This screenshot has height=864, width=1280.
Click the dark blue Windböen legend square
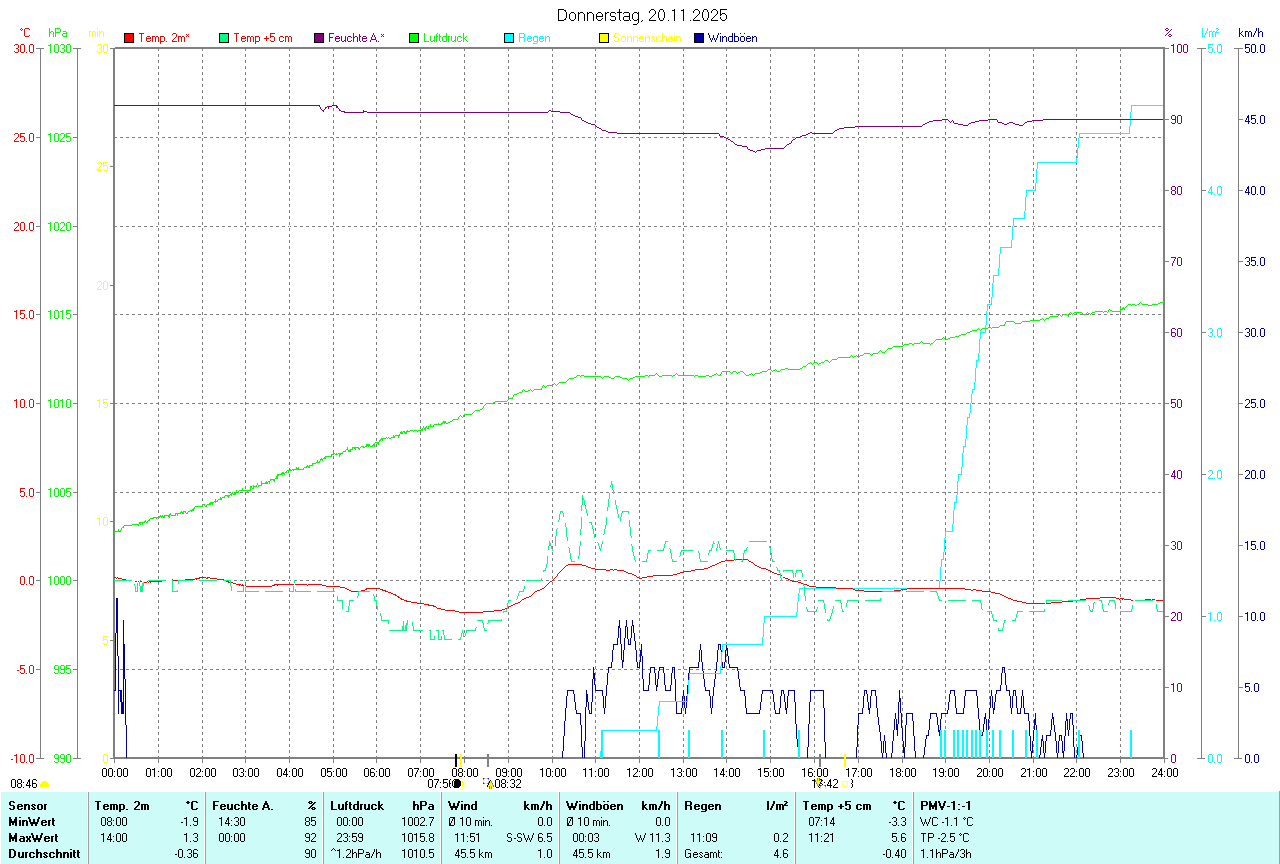(699, 38)
